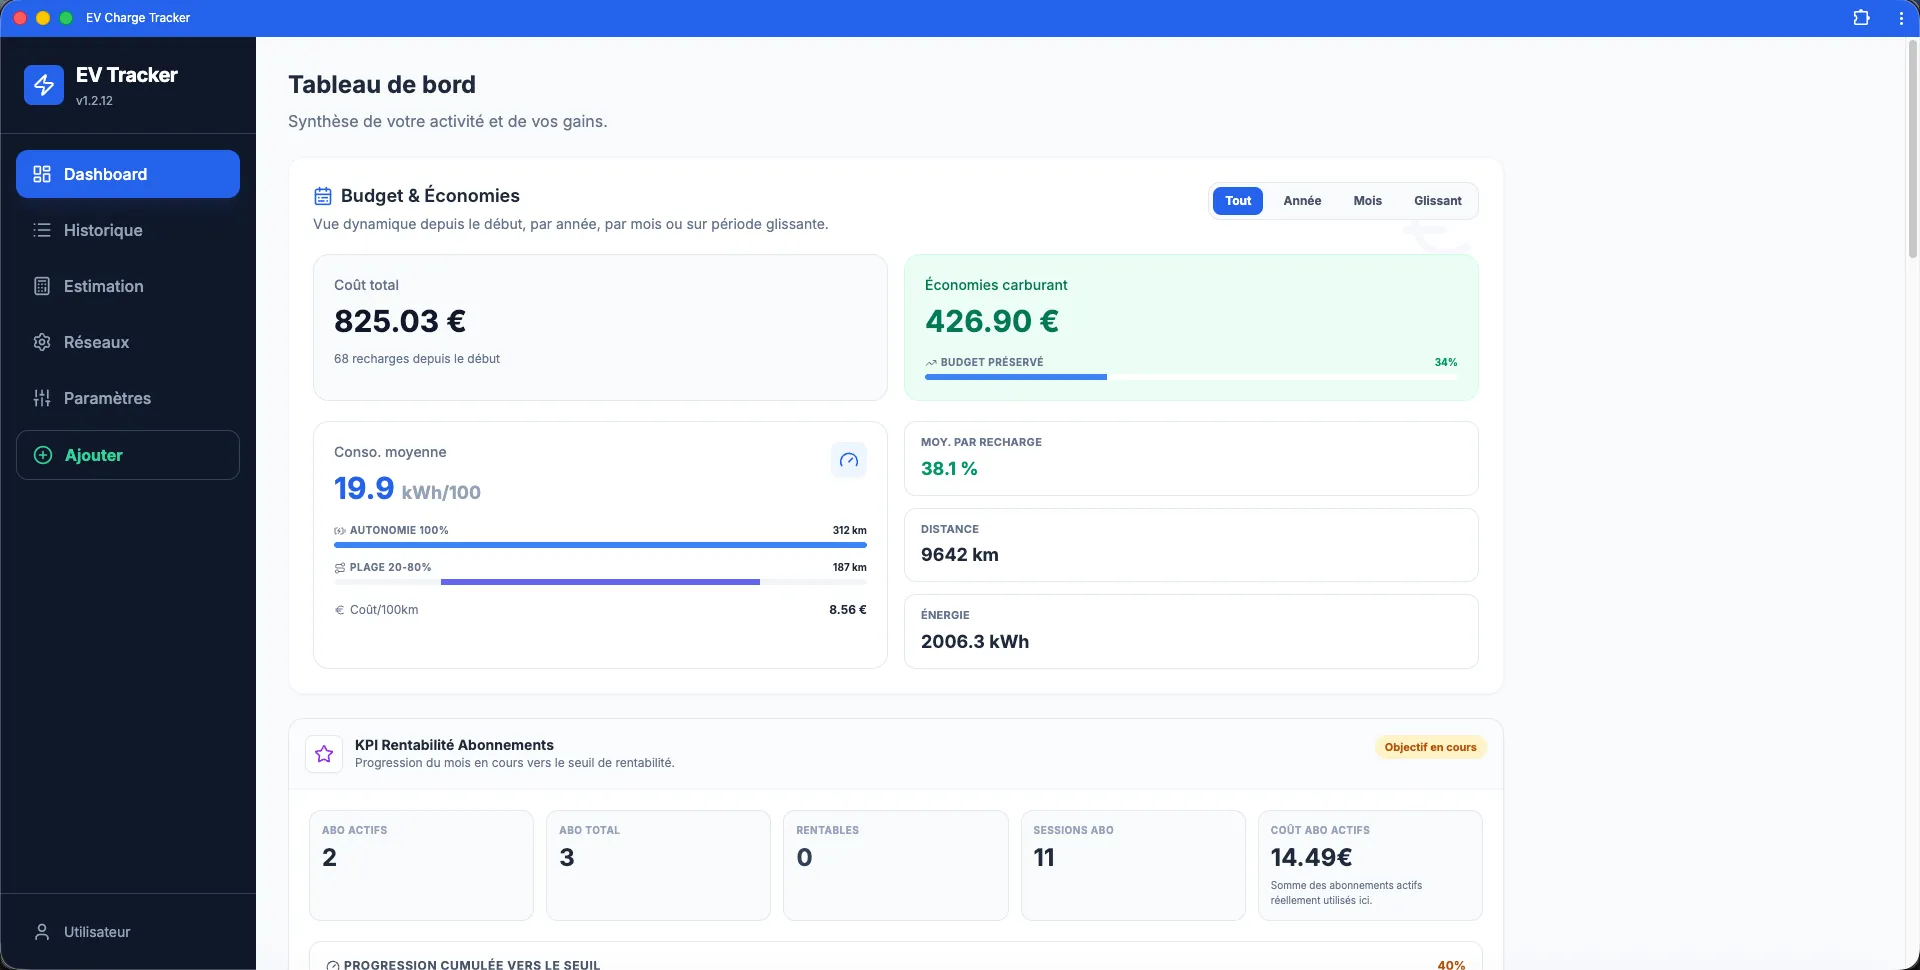Click the Autonomie 100% range bar
The width and height of the screenshot is (1920, 970).
[x=600, y=545]
